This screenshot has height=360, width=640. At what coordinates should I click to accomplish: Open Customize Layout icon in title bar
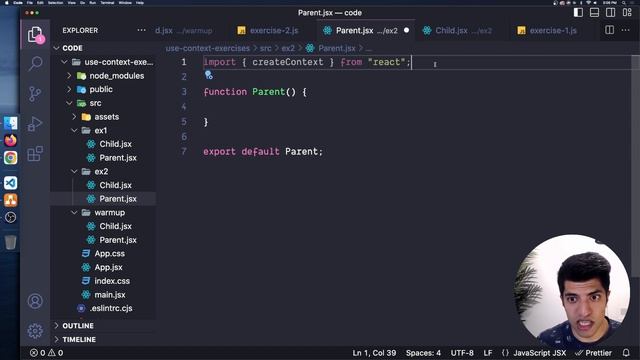point(627,13)
